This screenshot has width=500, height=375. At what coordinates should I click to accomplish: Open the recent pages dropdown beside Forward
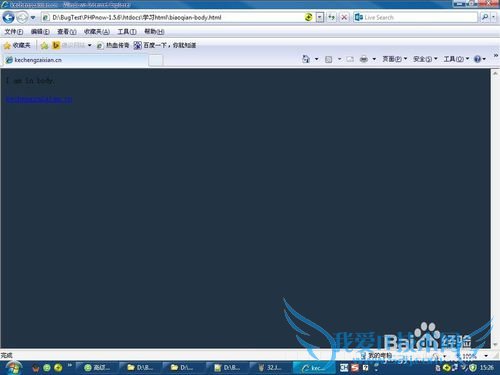tap(33, 17)
